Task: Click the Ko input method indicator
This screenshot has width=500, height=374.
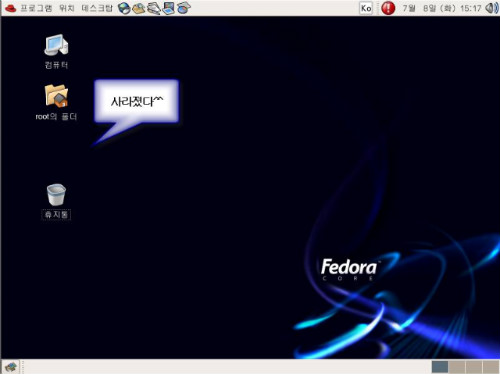Action: [366, 8]
